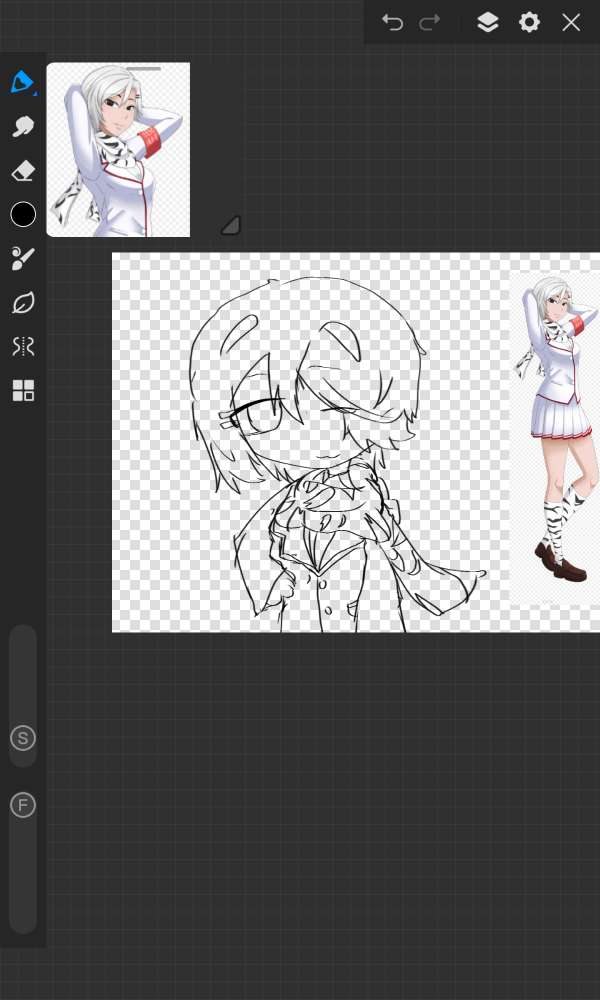Tap the floating reference image thumbnail
This screenshot has height=1000, width=600.
coord(118,152)
